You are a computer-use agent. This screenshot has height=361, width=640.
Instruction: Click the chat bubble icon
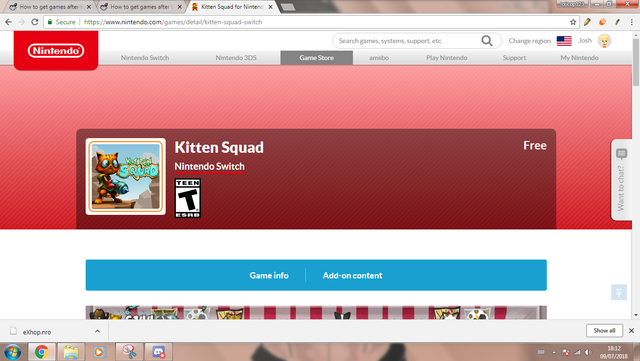[x=621, y=154]
